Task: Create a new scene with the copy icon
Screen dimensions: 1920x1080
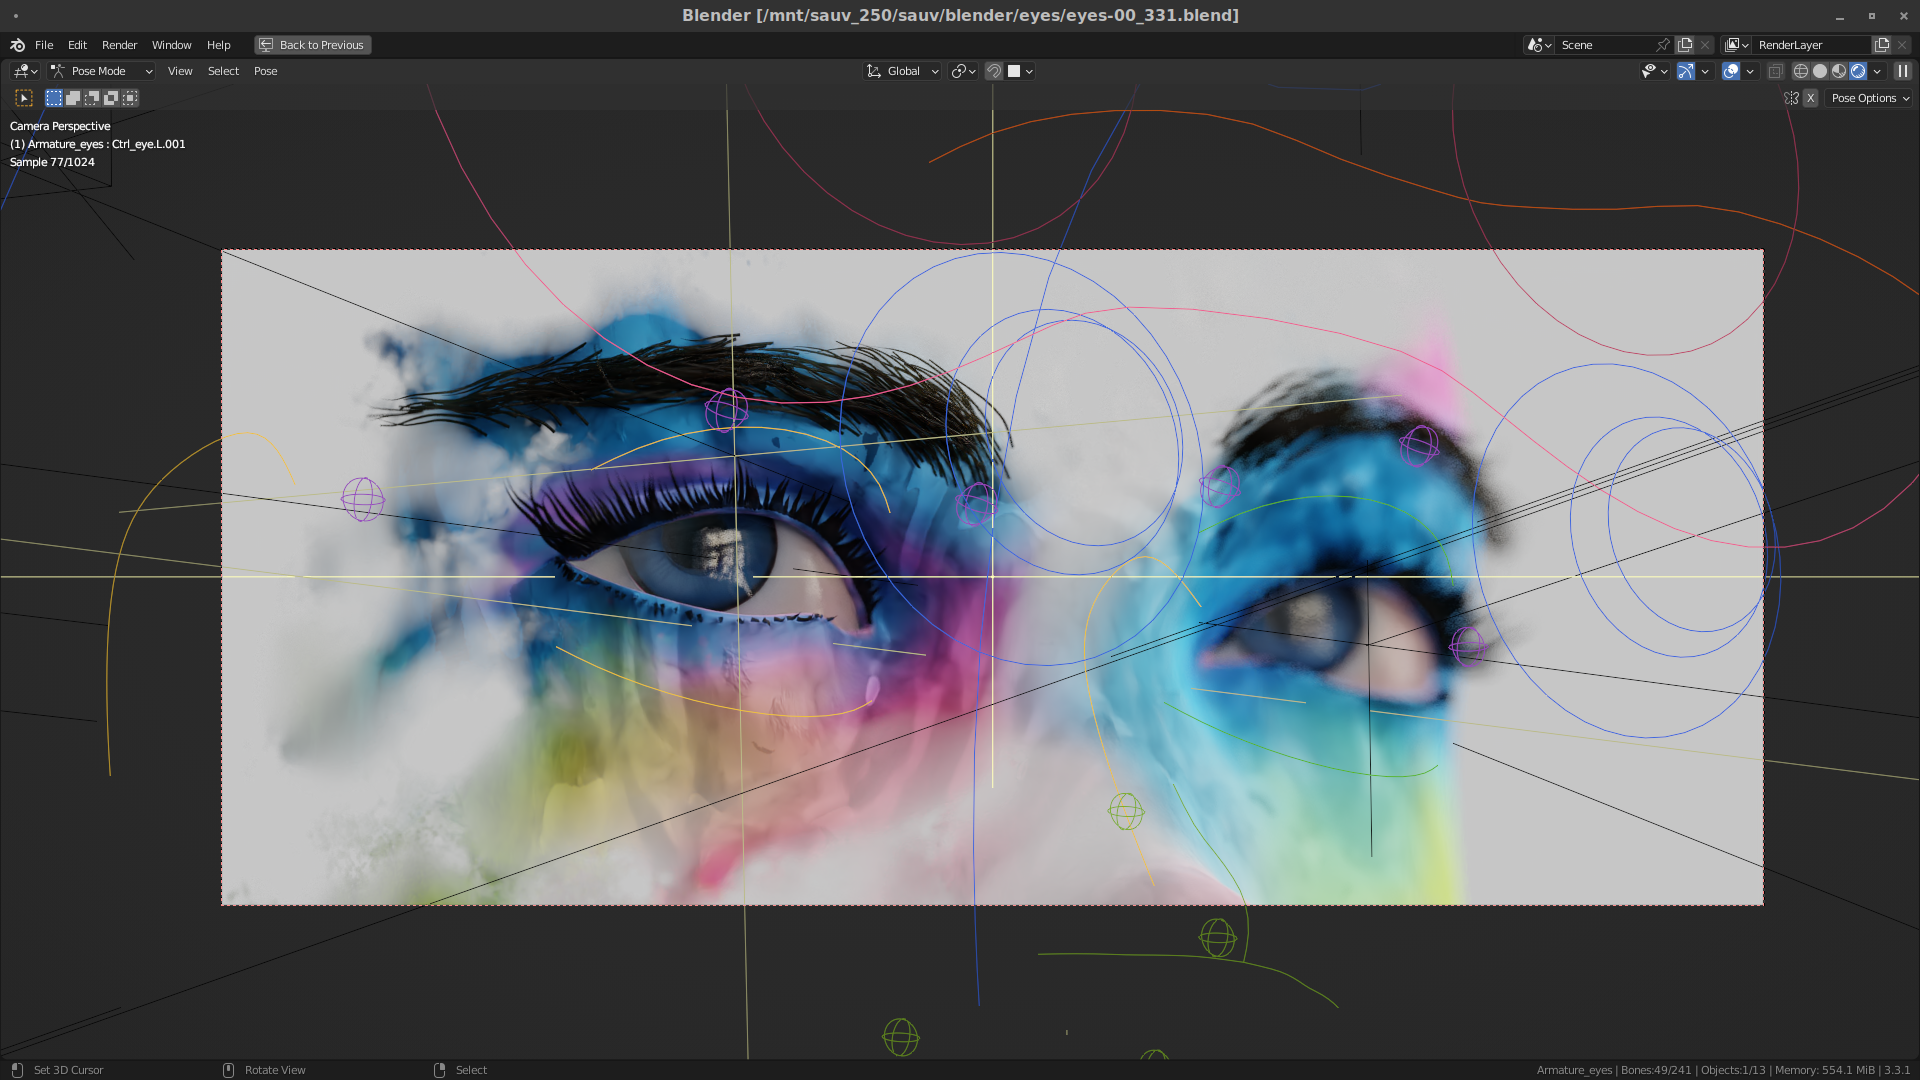Action: tap(1685, 45)
